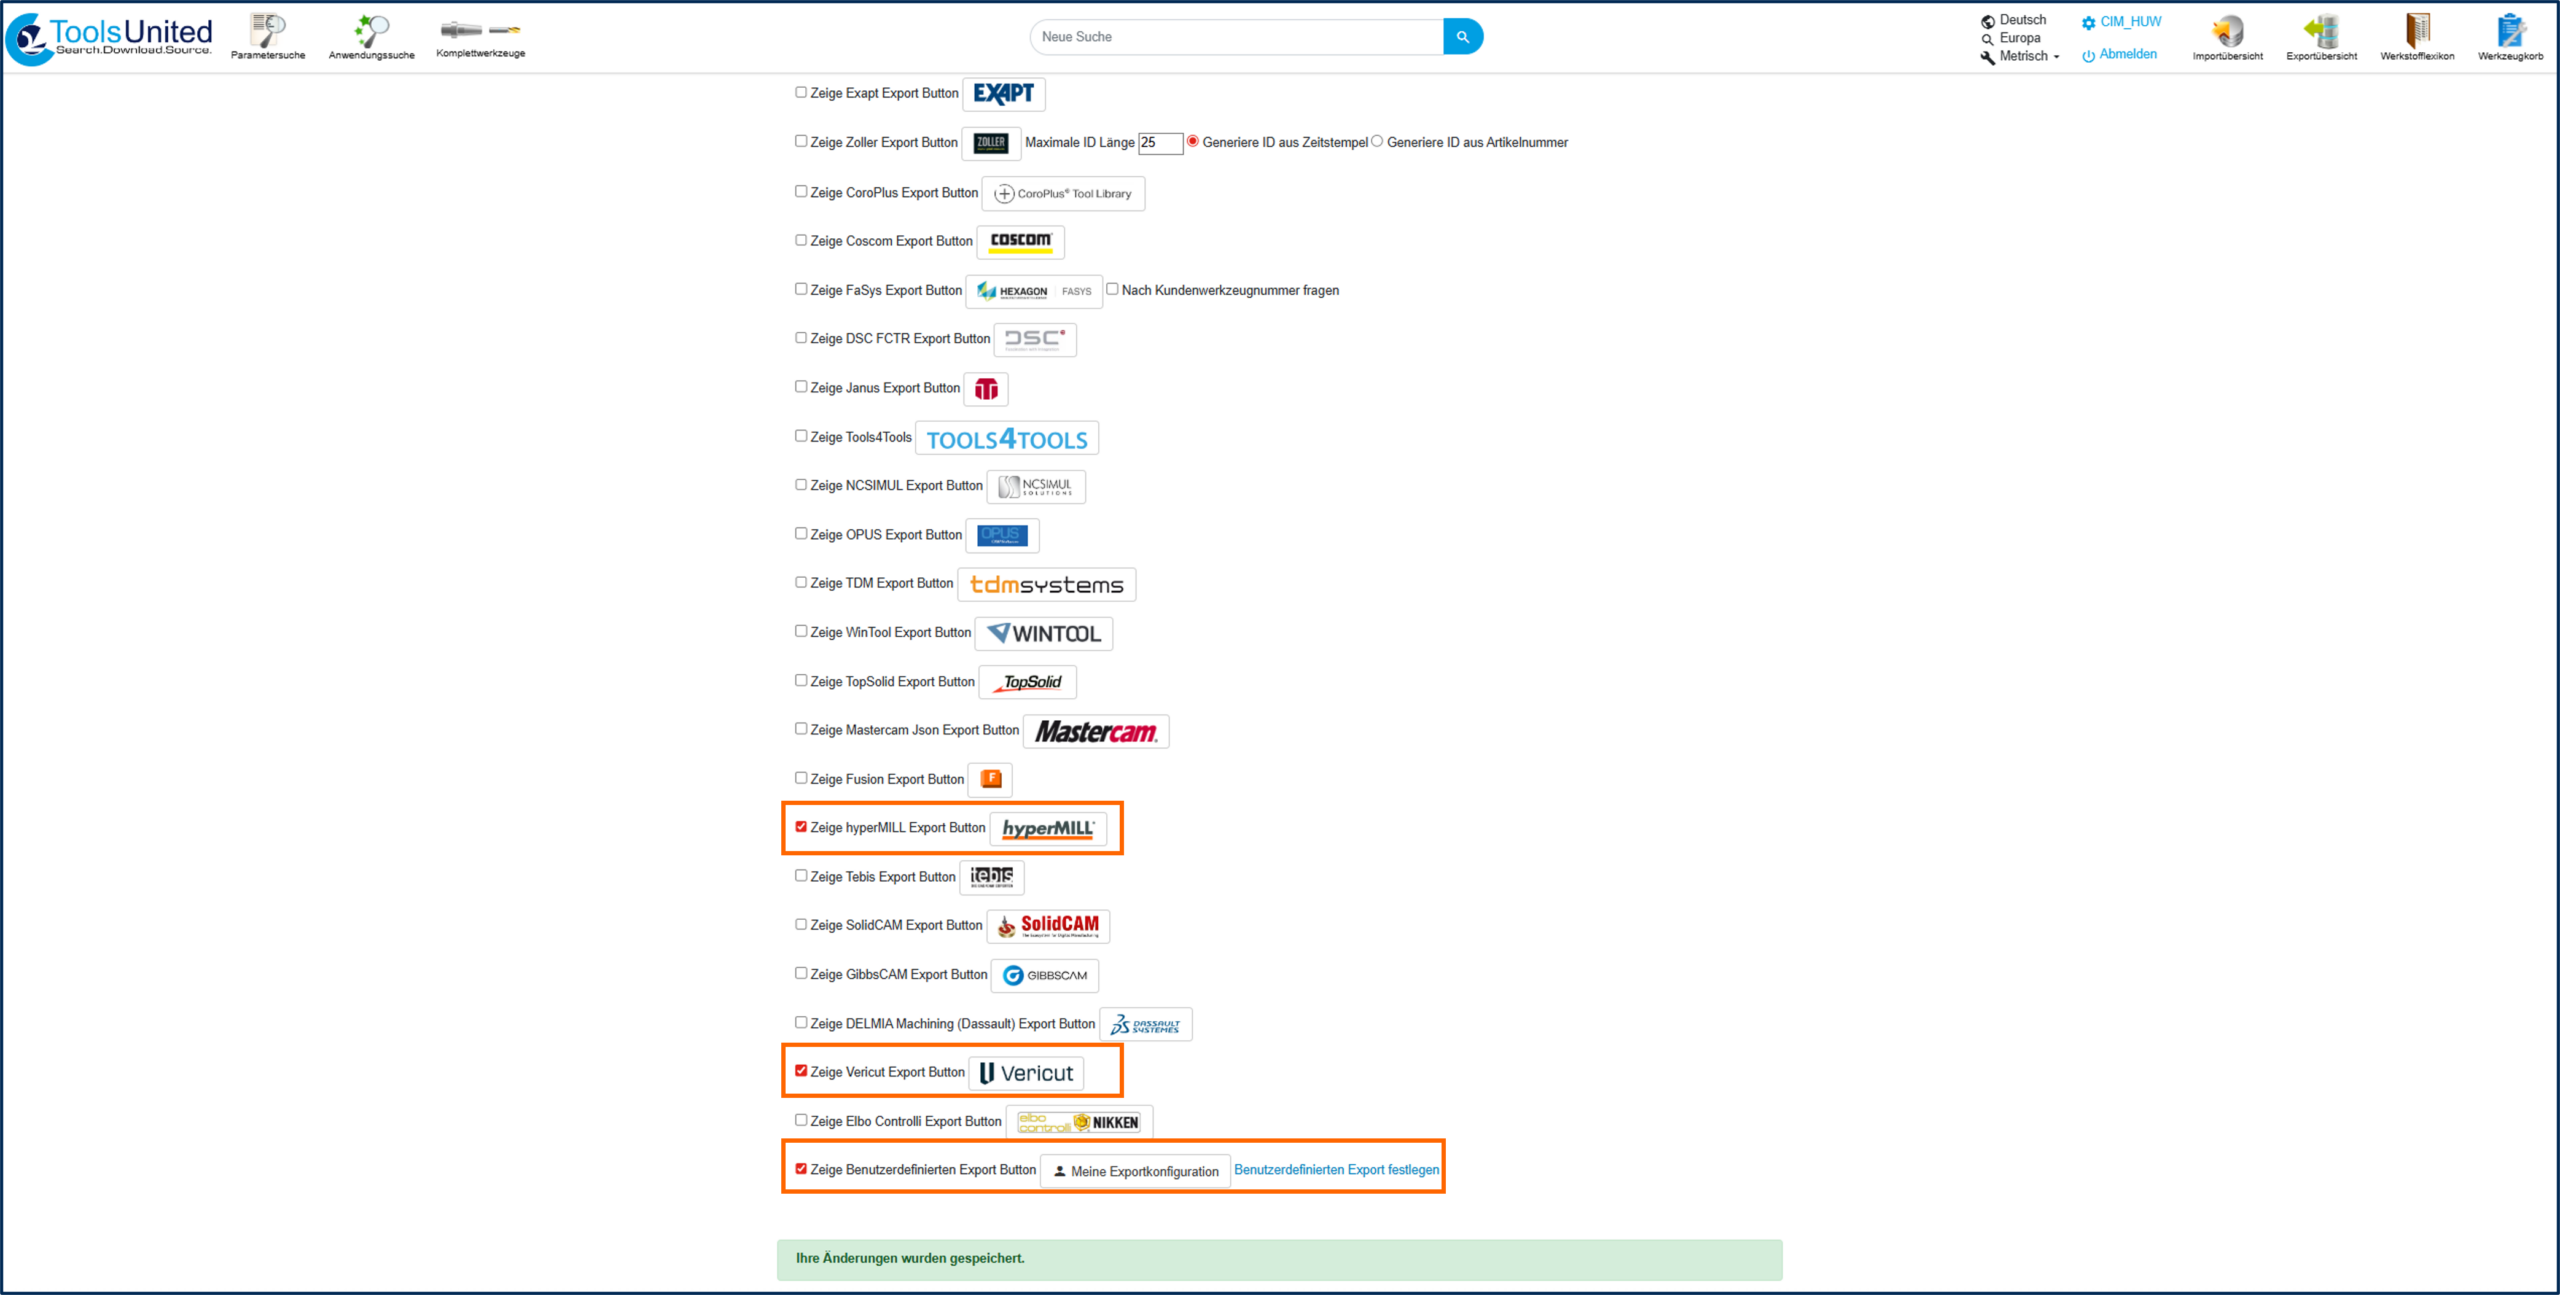This screenshot has height=1295, width=2560.
Task: Click the hyperMILL logo button
Action: [x=1048, y=829]
